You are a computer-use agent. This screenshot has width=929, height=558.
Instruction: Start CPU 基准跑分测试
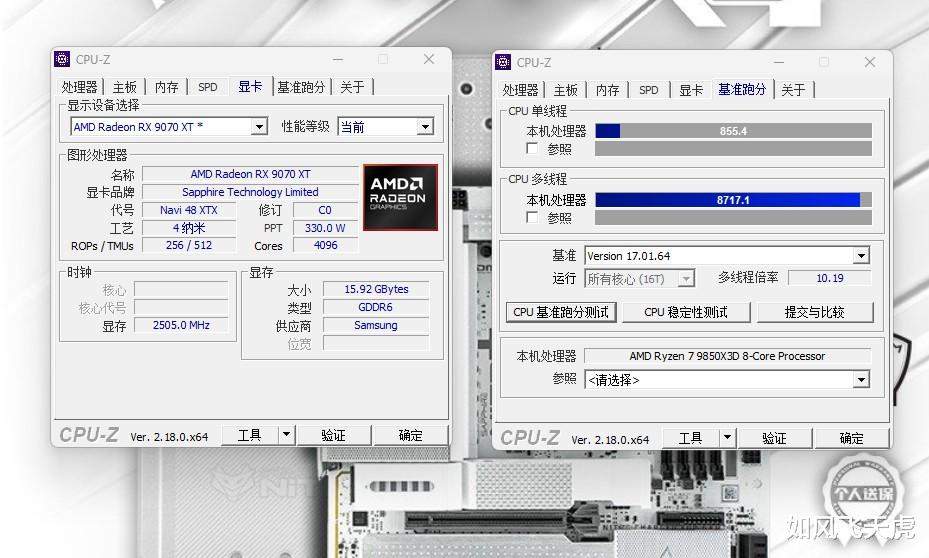tap(561, 312)
